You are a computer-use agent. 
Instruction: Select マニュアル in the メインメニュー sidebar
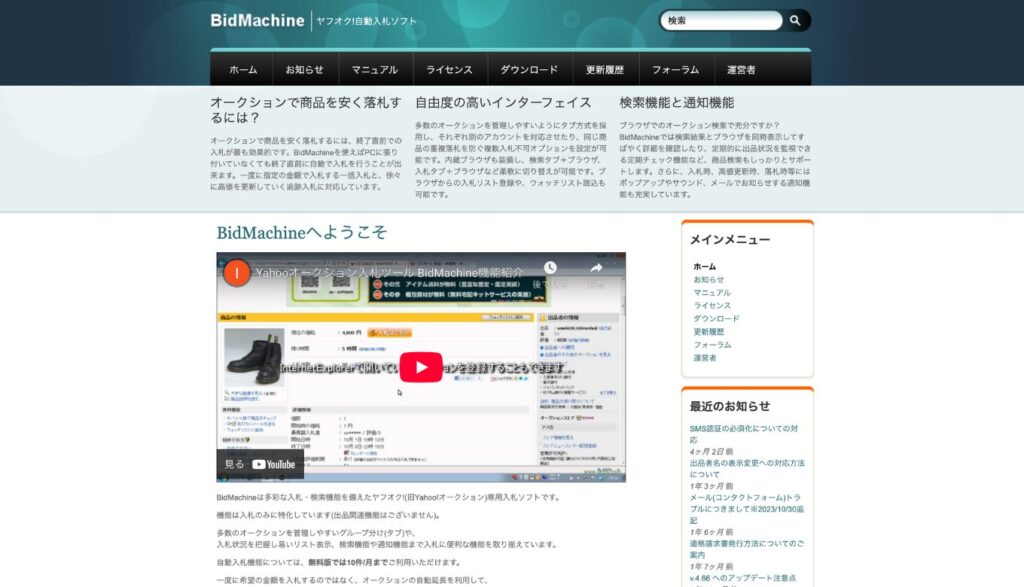(712, 293)
